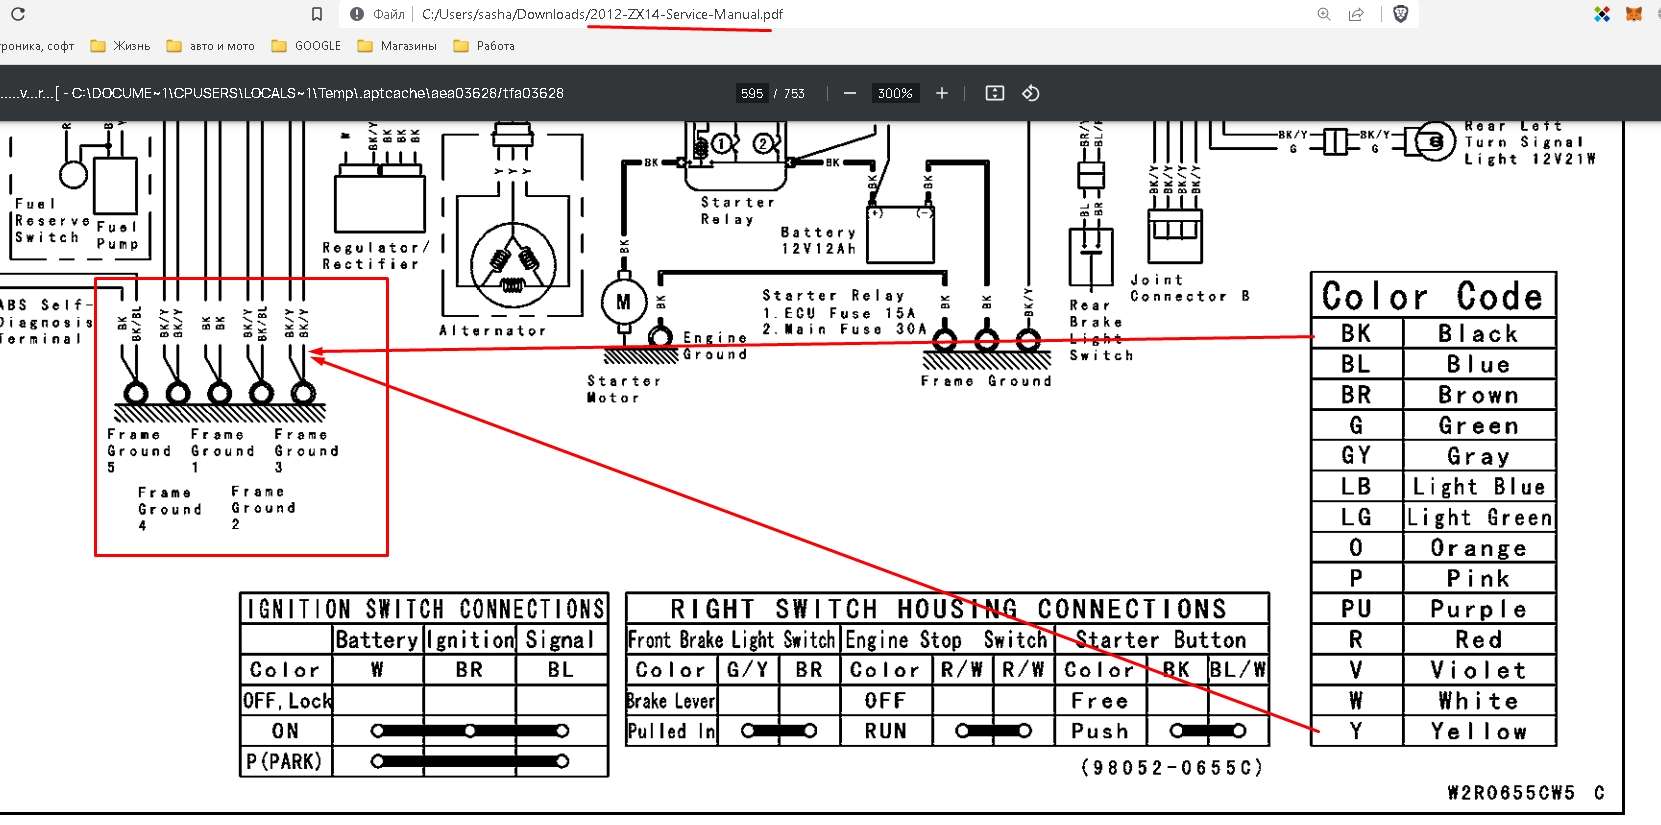Click the OFF, Lock row label
The height and width of the screenshot is (825, 1661).
[x=287, y=701]
